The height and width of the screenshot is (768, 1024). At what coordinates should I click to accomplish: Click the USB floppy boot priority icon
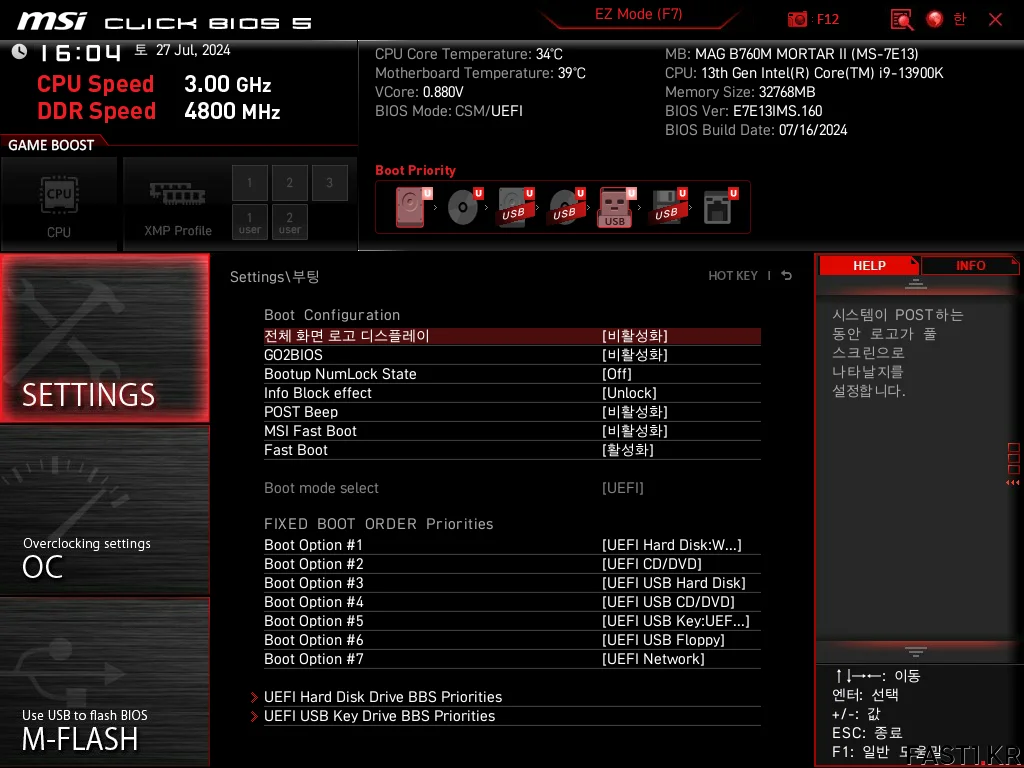click(x=668, y=207)
